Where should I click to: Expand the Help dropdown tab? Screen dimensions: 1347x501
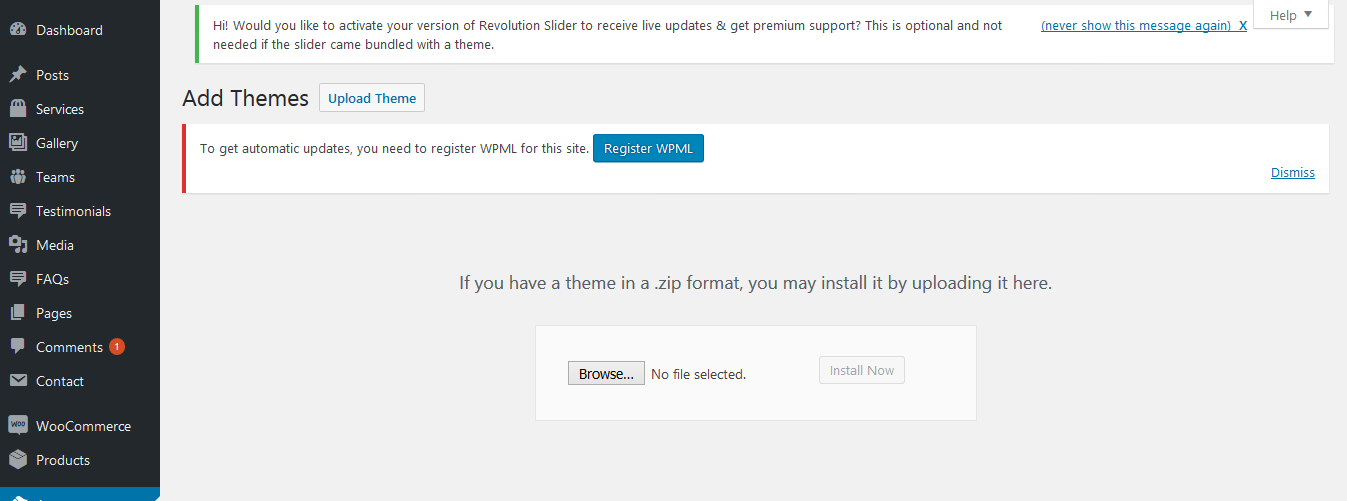pyautogui.click(x=1290, y=15)
